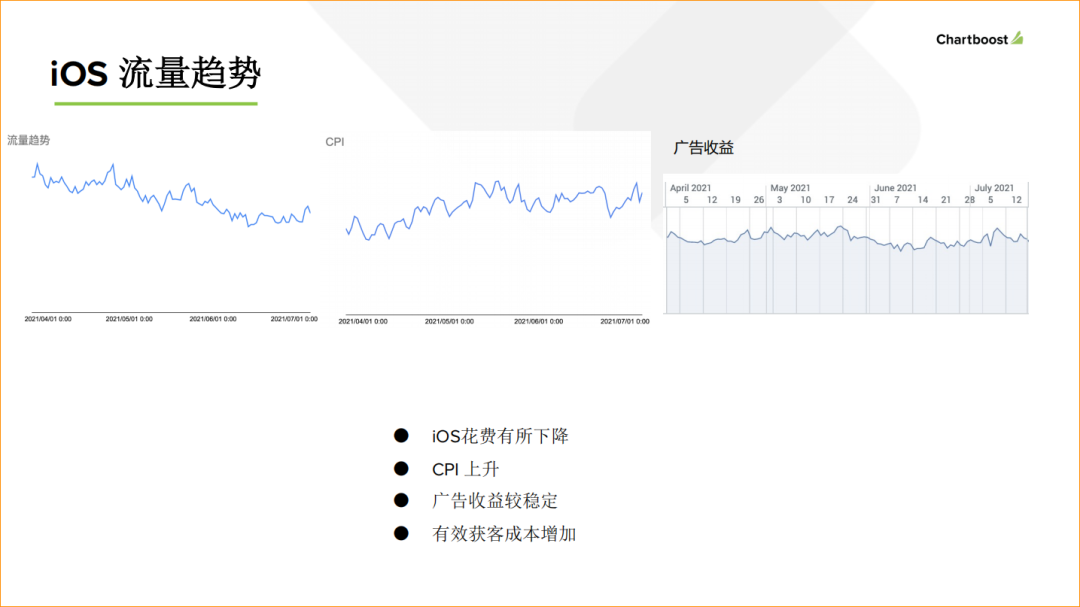Select the CPI chart title label
The width and height of the screenshot is (1080, 607).
334,141
